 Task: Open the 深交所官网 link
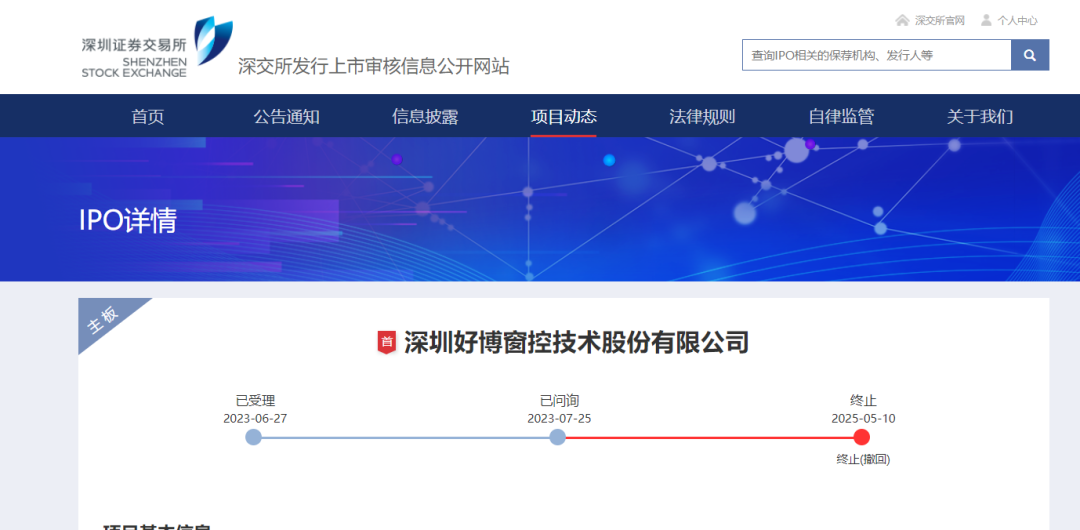pyautogui.click(x=939, y=21)
